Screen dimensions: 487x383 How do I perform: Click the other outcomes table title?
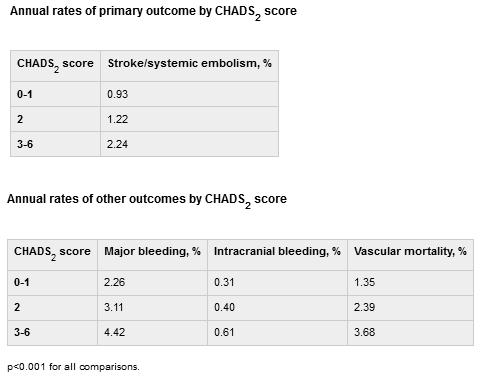pyautogui.click(x=147, y=200)
